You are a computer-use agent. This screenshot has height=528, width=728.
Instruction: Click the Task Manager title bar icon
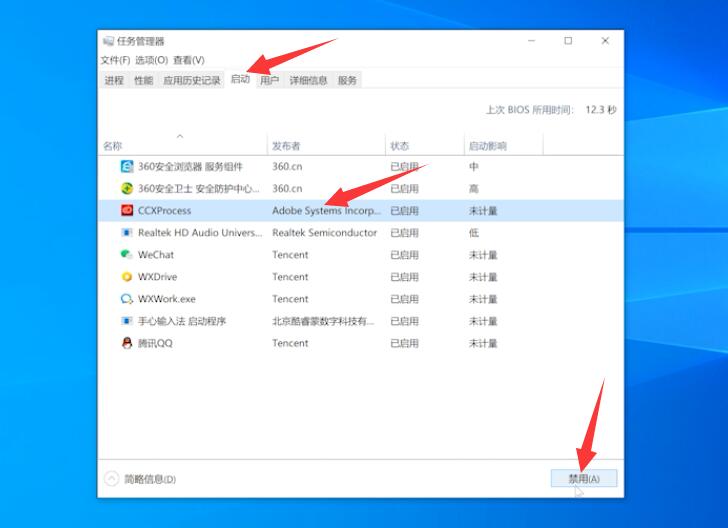pyautogui.click(x=108, y=41)
